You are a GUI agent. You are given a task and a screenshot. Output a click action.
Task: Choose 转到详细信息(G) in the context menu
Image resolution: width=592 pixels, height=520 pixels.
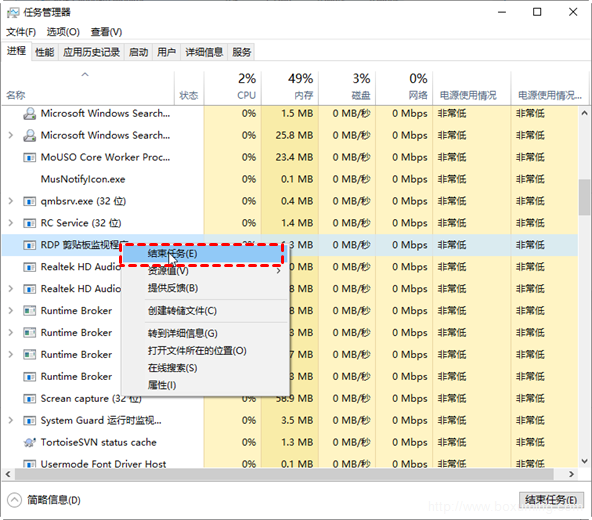204,333
